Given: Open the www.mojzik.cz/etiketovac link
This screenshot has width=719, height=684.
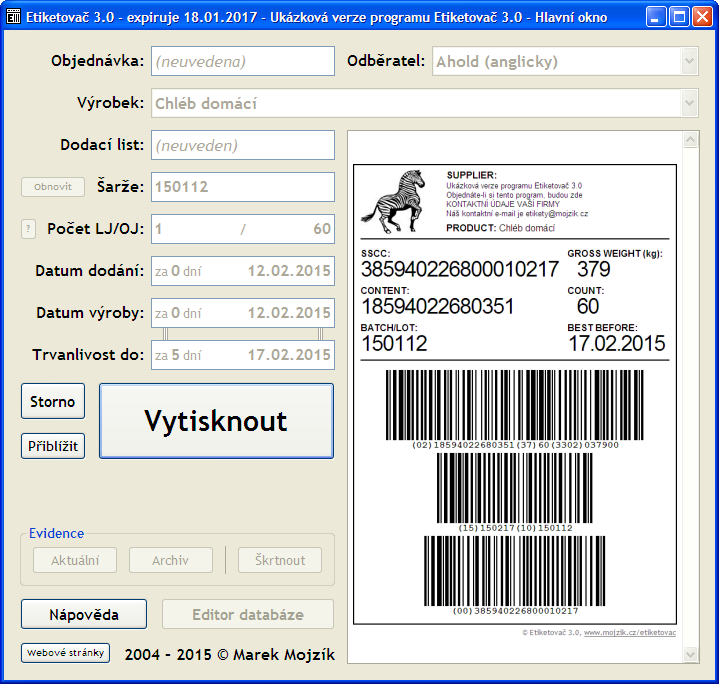Looking at the screenshot, I should pos(630,633).
